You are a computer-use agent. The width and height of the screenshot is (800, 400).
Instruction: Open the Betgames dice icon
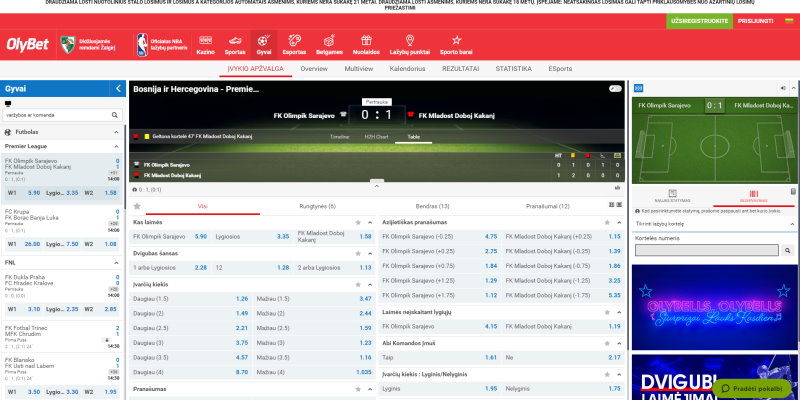point(329,40)
